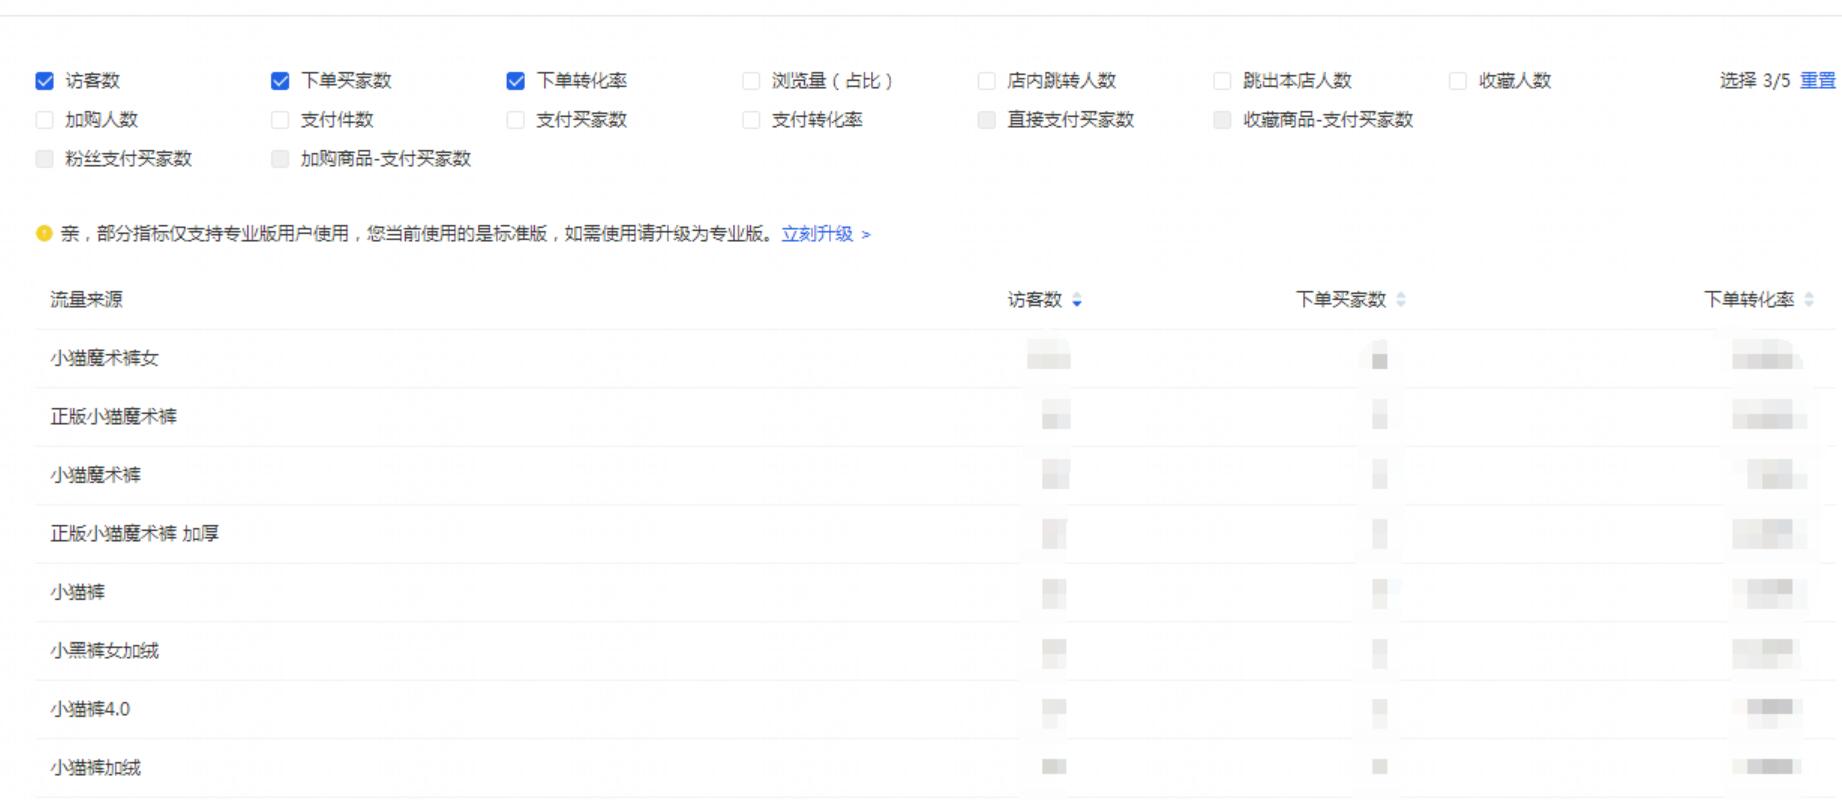Sort by 下单转化率 column arrows

tap(1809, 300)
